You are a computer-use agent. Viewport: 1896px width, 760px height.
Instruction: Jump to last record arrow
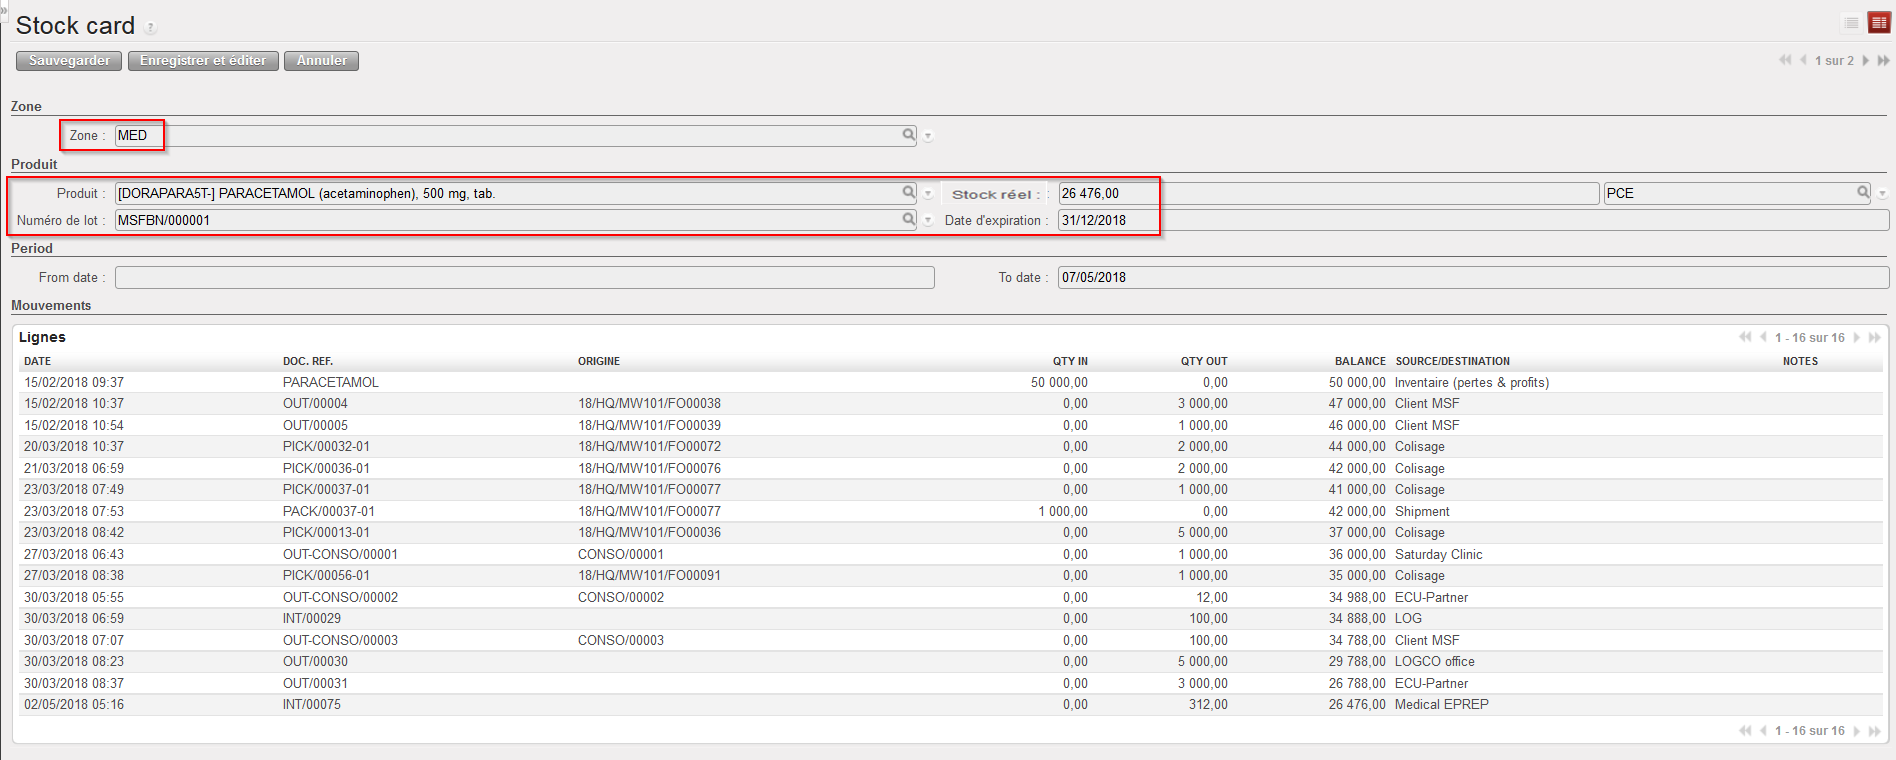pos(1883,61)
